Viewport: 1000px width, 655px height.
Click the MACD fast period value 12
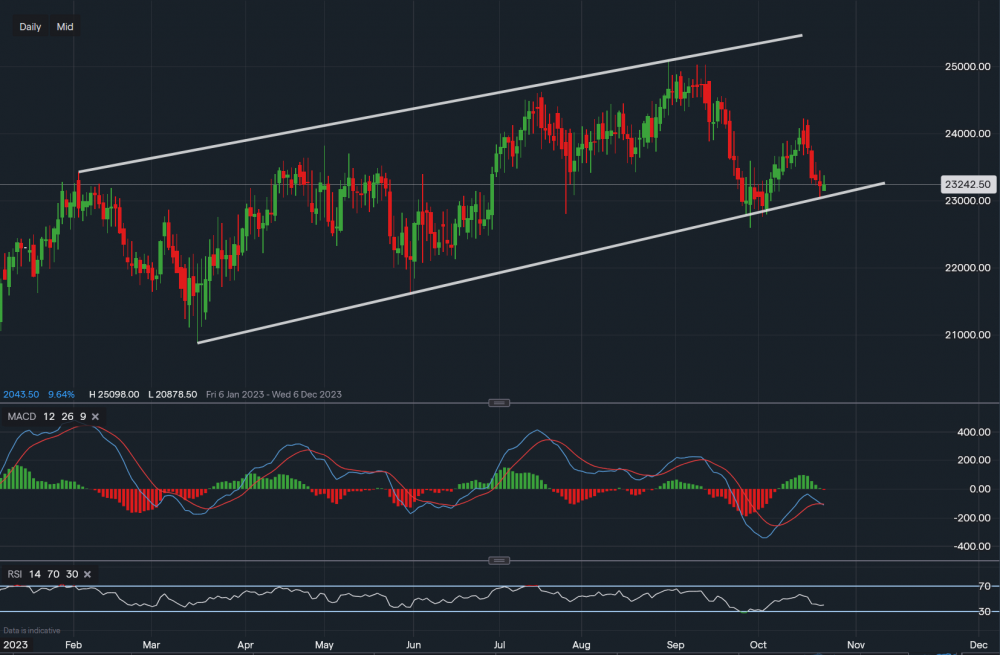click(49, 415)
